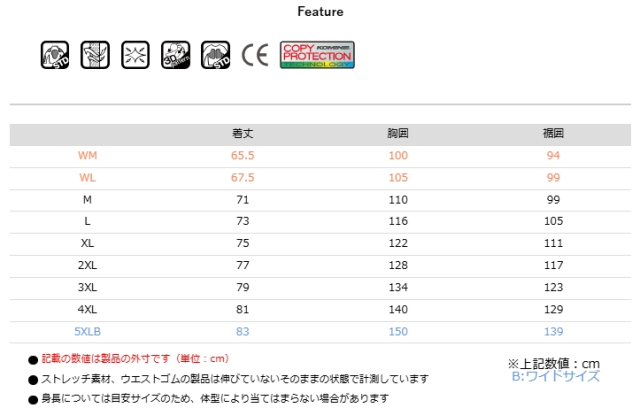Click the 83 length value for 5XLB
The height and width of the screenshot is (408, 640).
click(242, 331)
